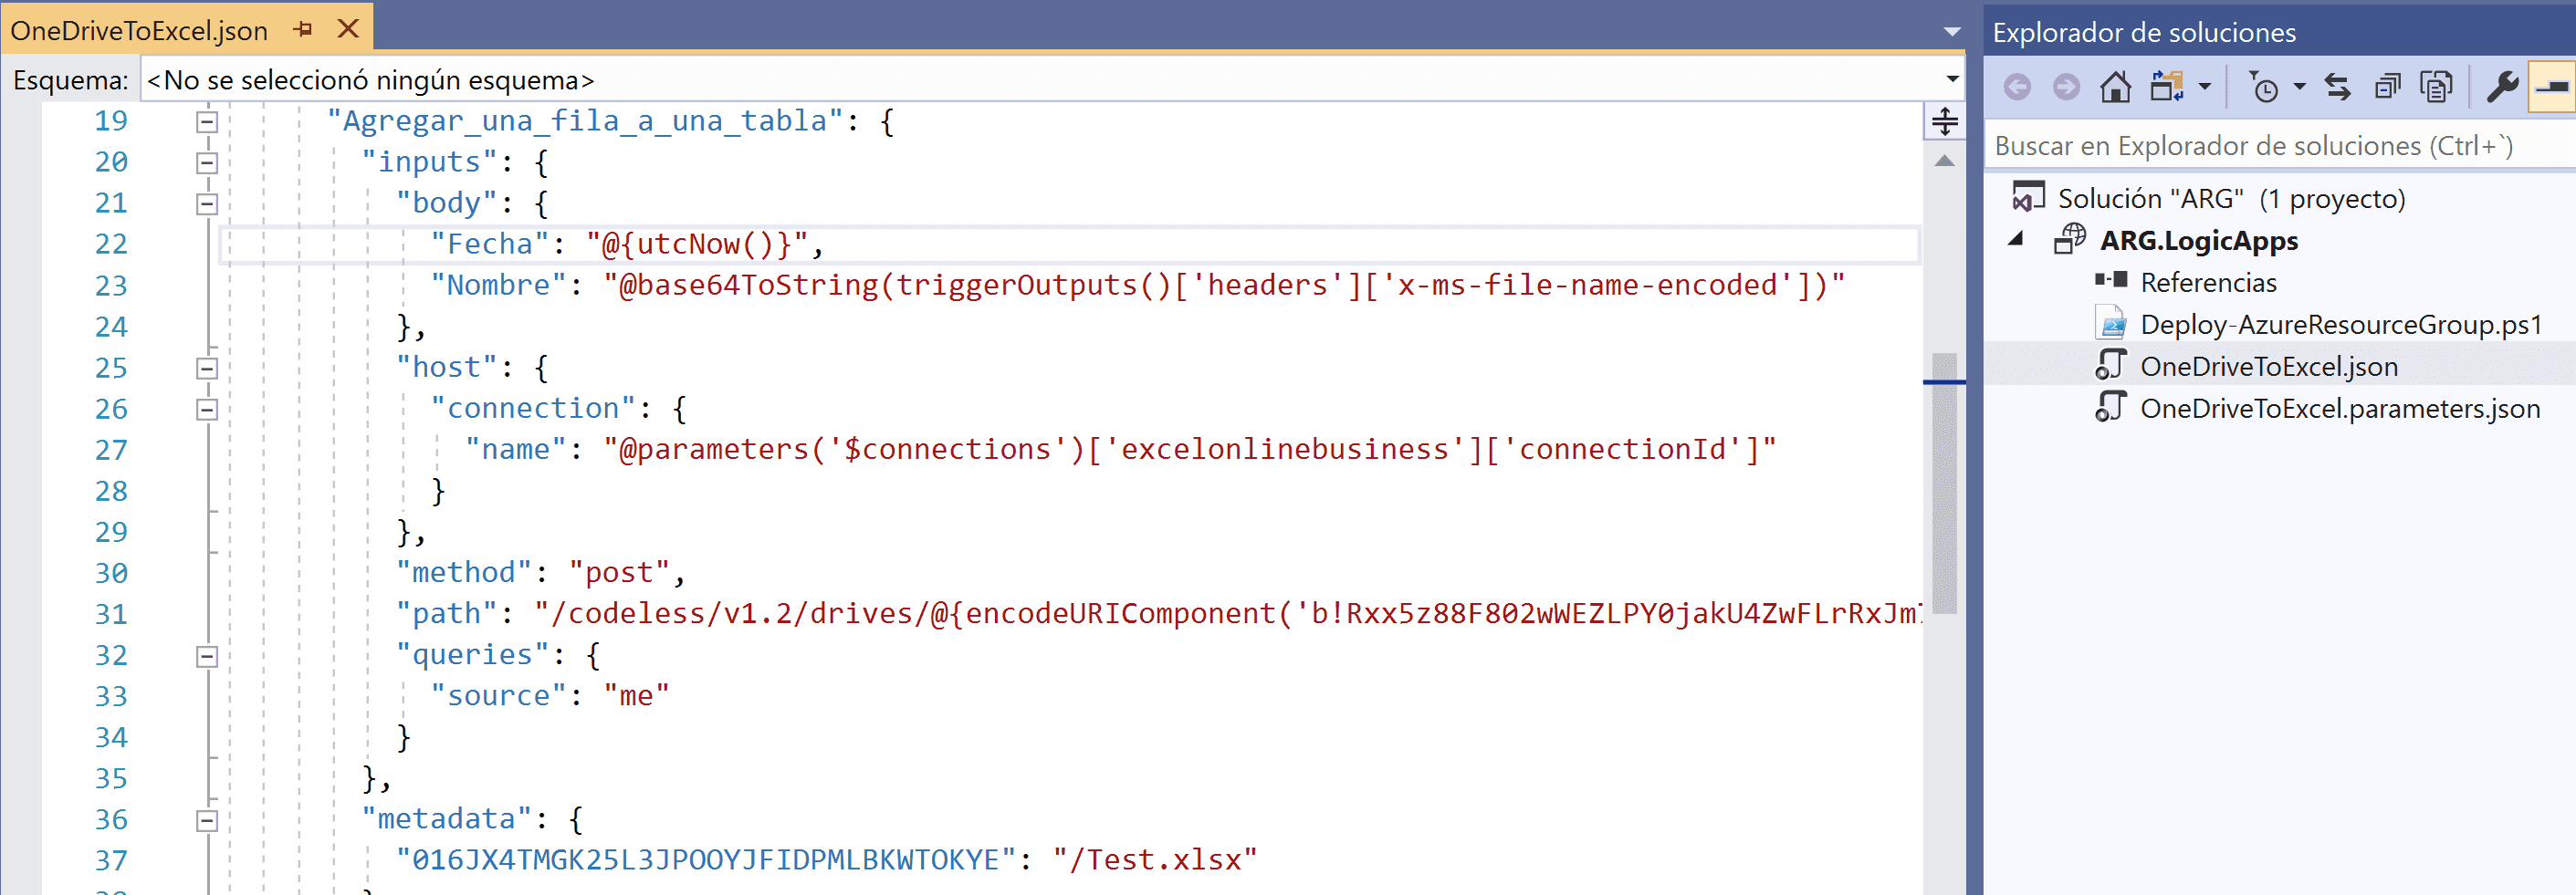Viewport: 2576px width, 895px height.
Task: Toggle Show All Files icon
Action: pyautogui.click(x=2436, y=87)
